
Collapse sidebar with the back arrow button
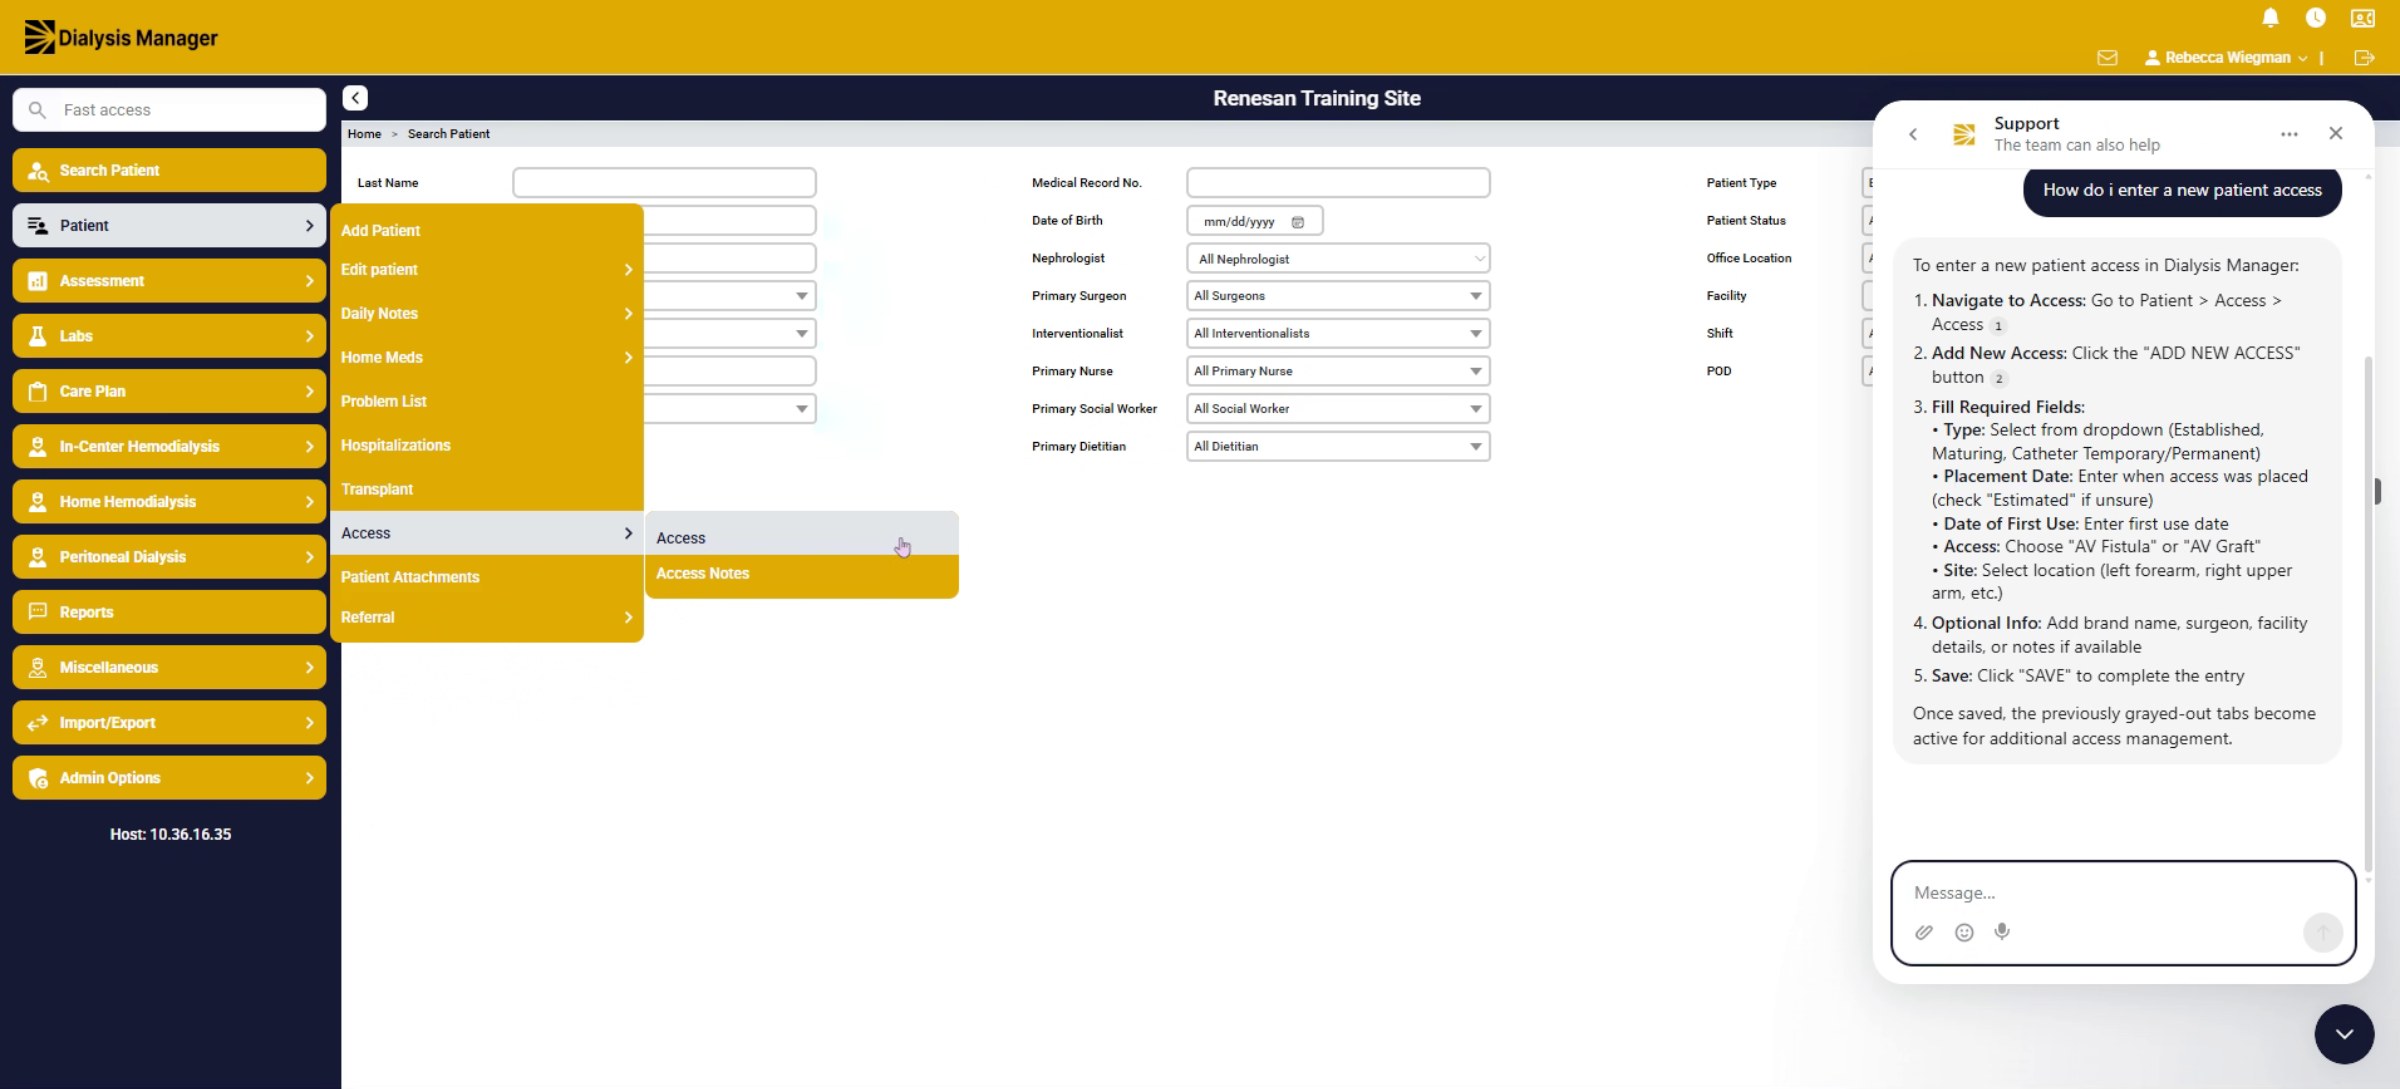[x=355, y=98]
